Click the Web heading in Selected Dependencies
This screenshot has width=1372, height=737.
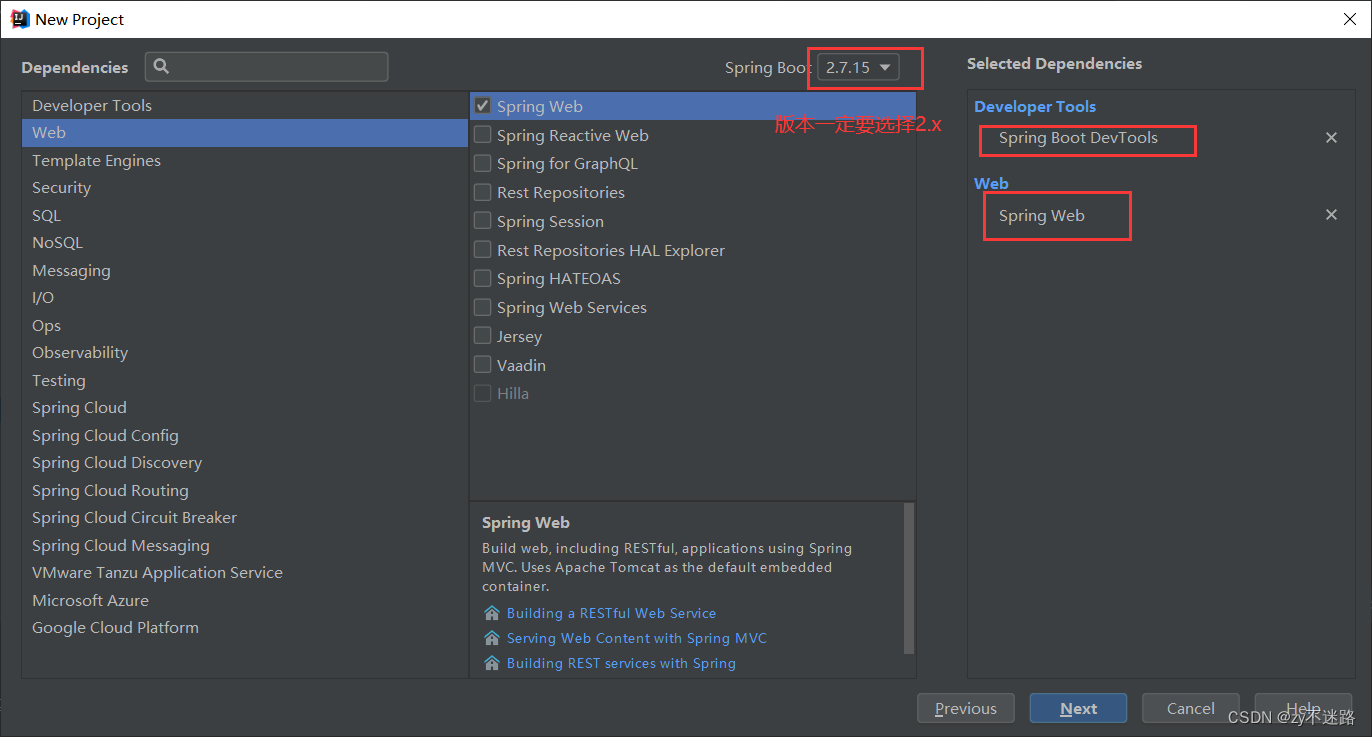click(991, 183)
